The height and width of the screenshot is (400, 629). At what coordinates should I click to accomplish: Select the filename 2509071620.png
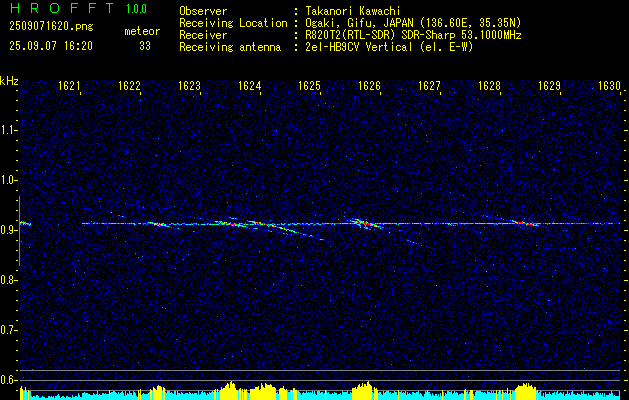51,27
